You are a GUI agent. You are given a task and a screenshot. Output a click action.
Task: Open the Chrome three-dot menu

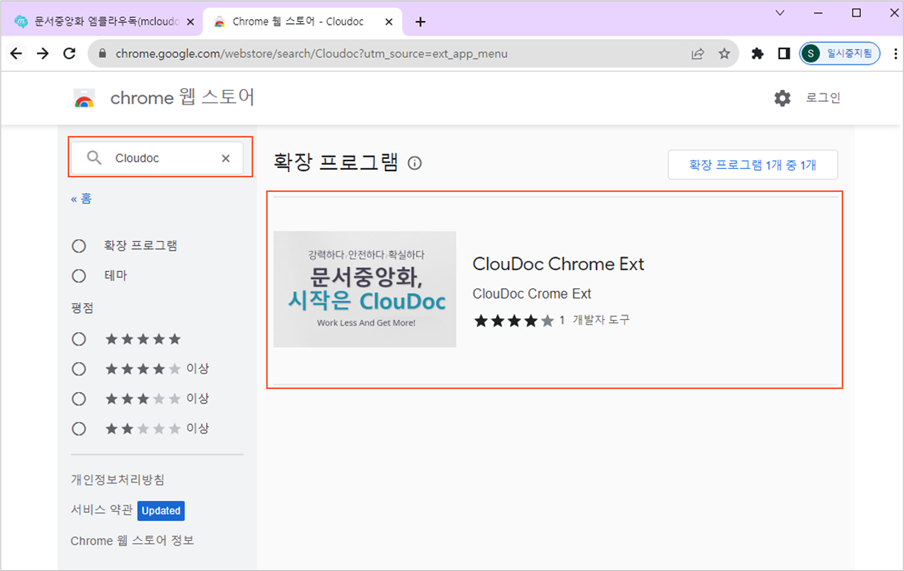pos(895,54)
